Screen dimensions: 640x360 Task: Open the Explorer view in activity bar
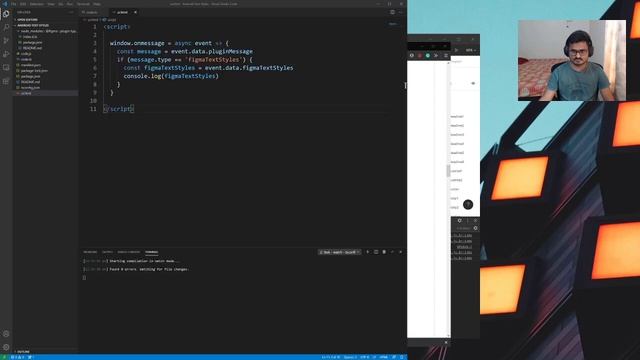click(x=6, y=14)
